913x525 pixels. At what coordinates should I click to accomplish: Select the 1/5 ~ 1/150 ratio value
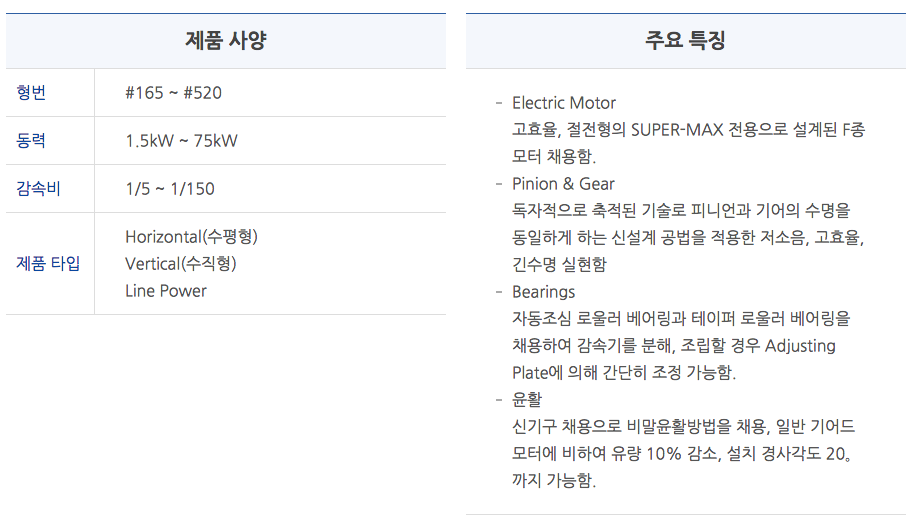pyautogui.click(x=169, y=189)
